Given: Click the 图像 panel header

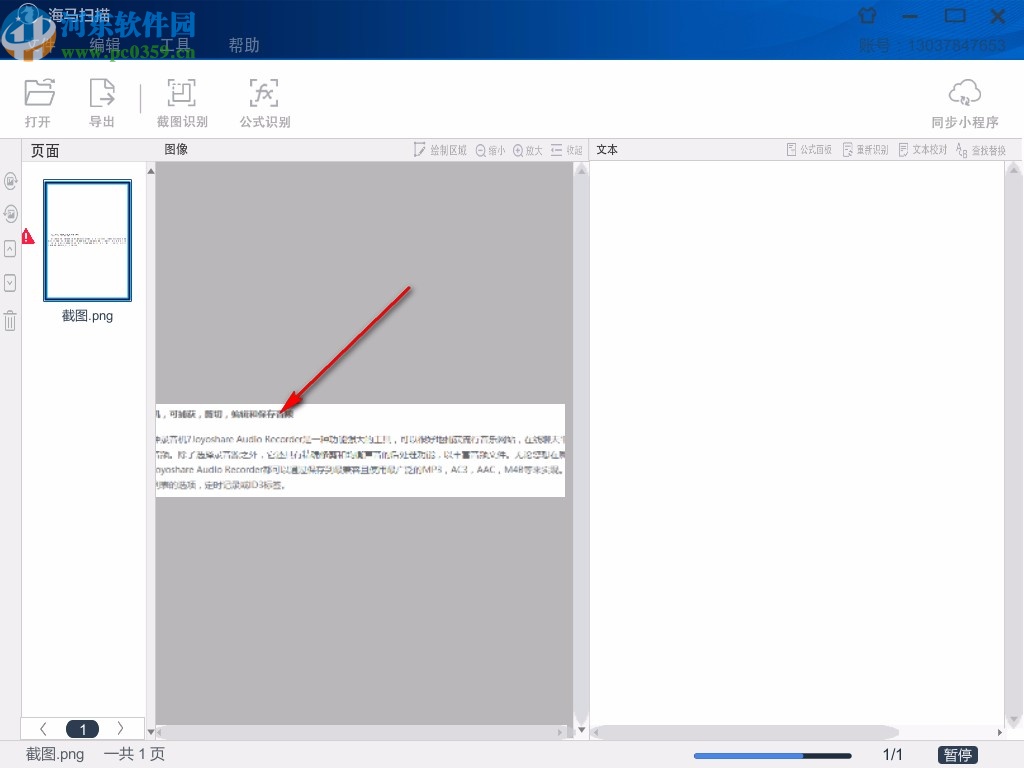Looking at the screenshot, I should click(x=176, y=149).
